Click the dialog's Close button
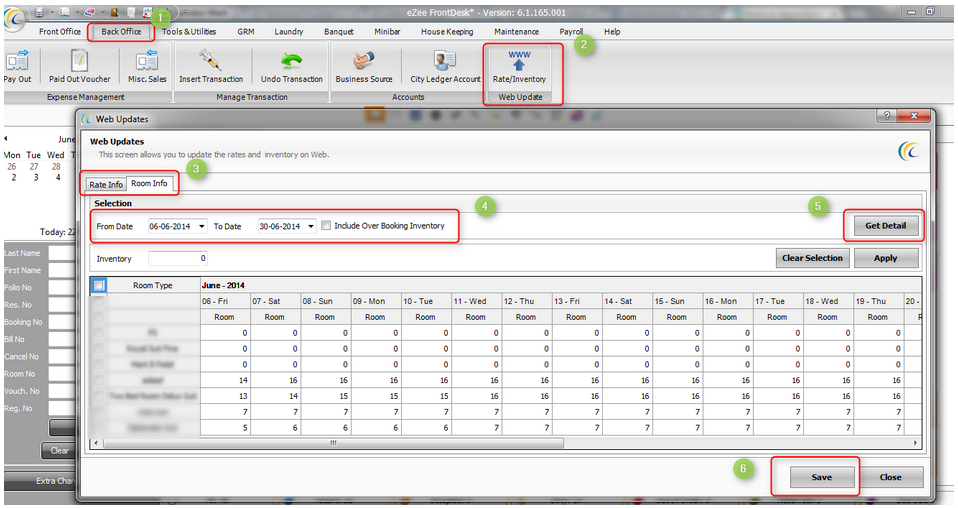958x508 pixels. click(x=890, y=477)
